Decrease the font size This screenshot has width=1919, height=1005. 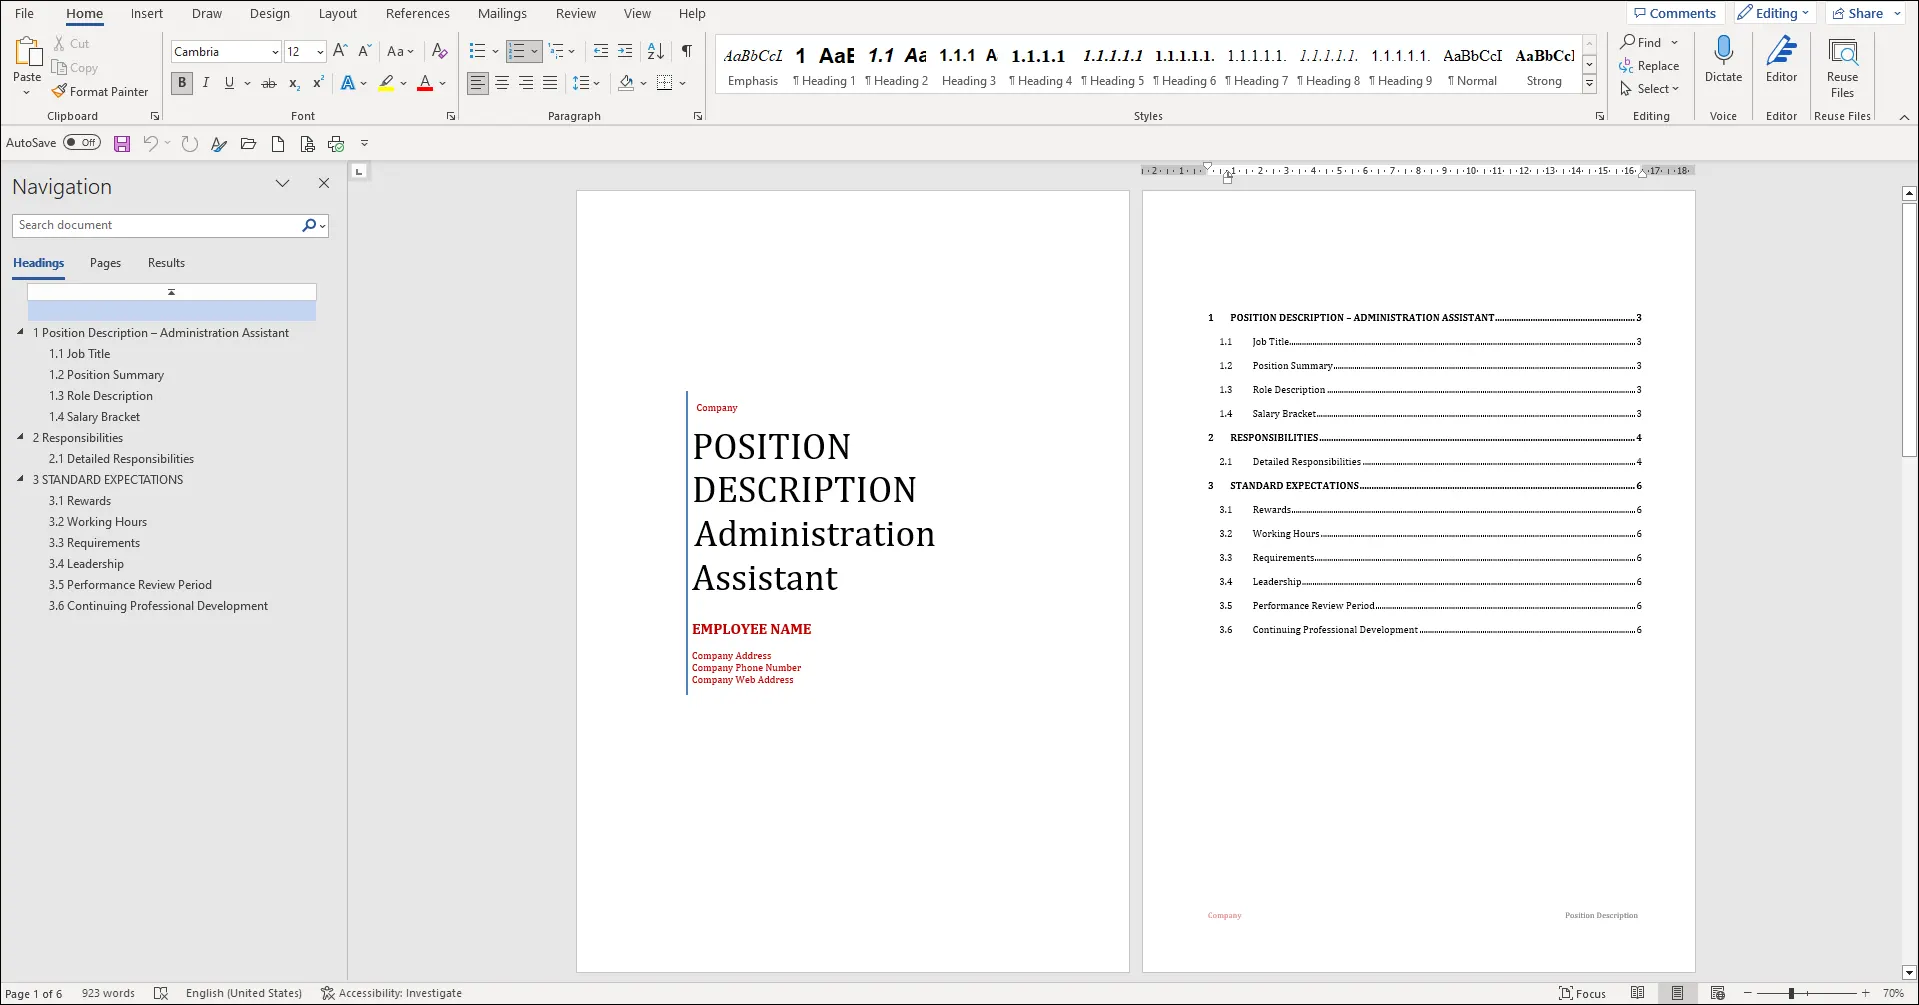(364, 51)
